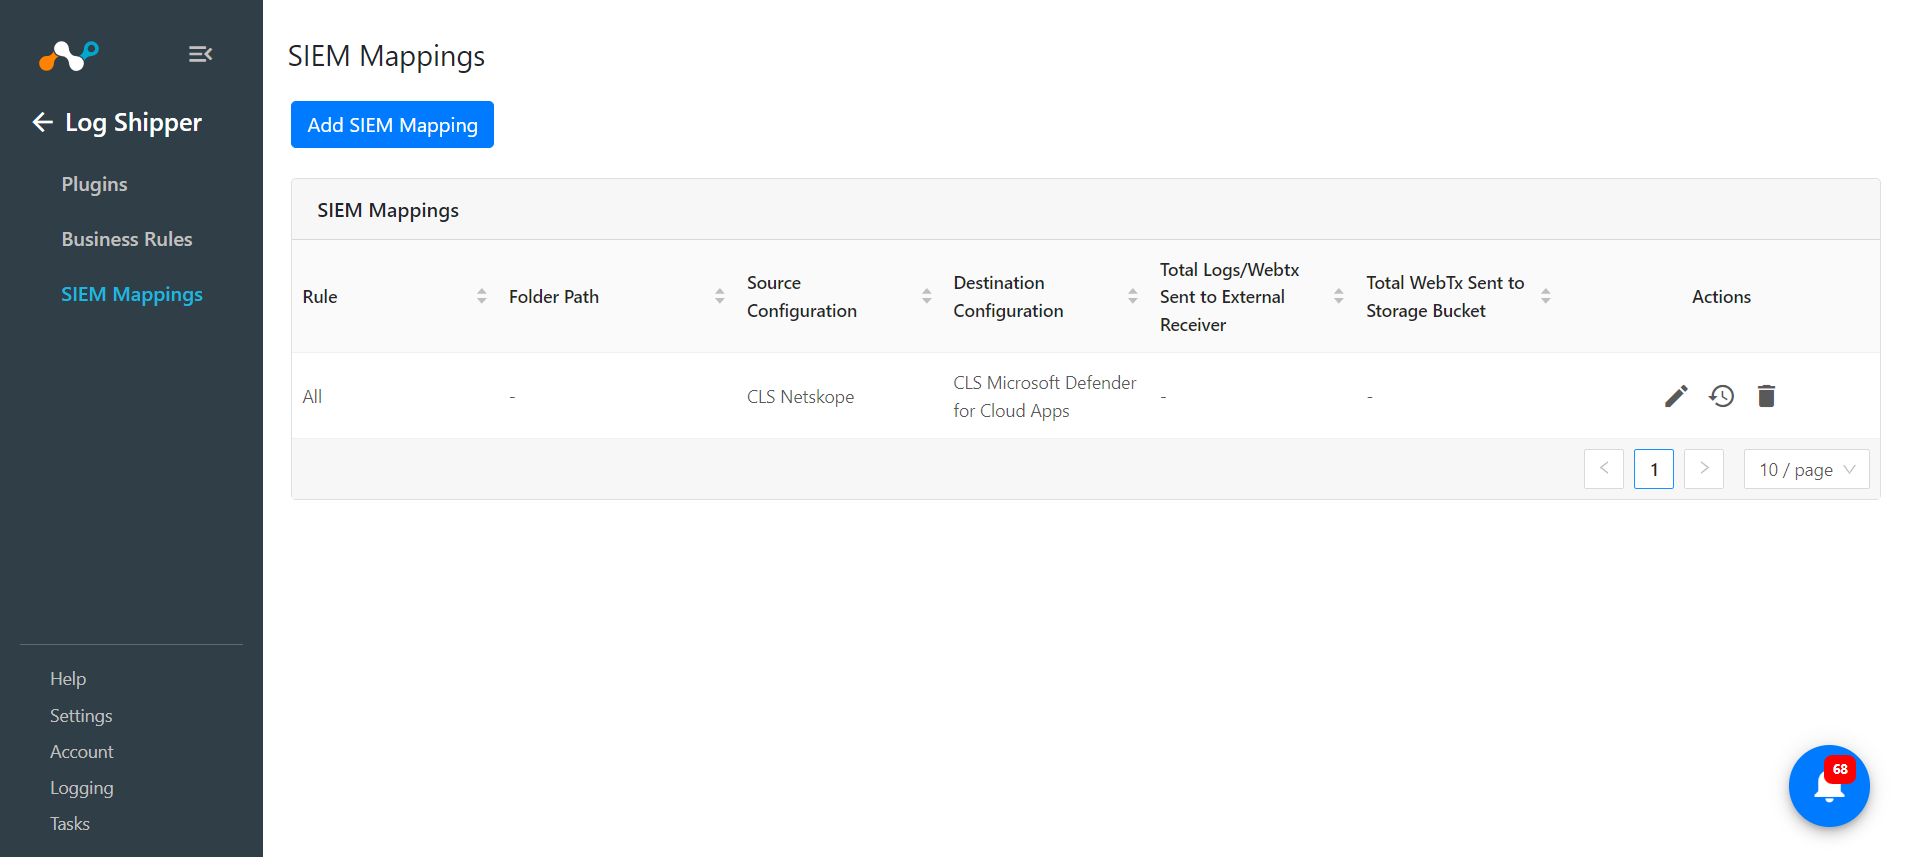Sort by Destination Configuration column
Viewport: 1918px width, 857px height.
pyautogui.click(x=1133, y=296)
